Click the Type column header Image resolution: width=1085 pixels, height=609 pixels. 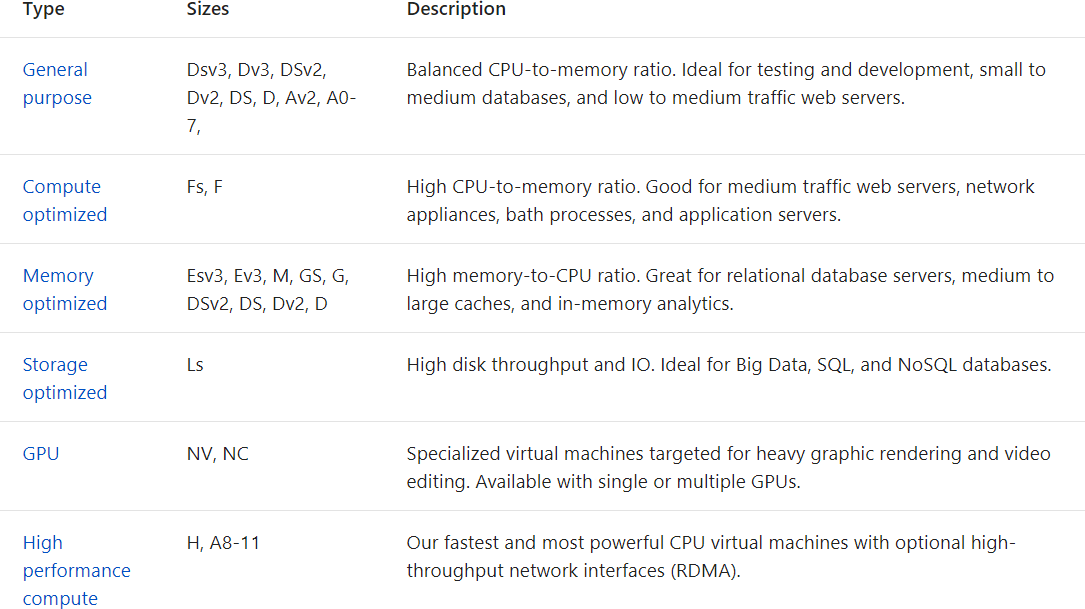(x=43, y=9)
